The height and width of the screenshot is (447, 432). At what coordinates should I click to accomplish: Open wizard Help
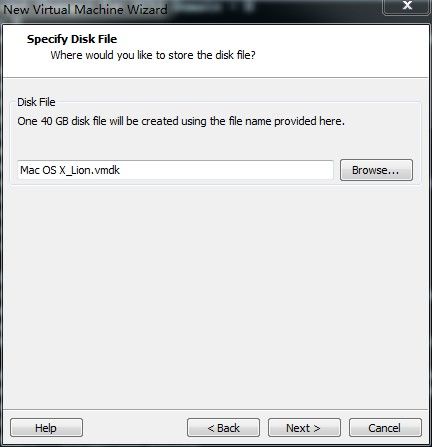[x=46, y=428]
